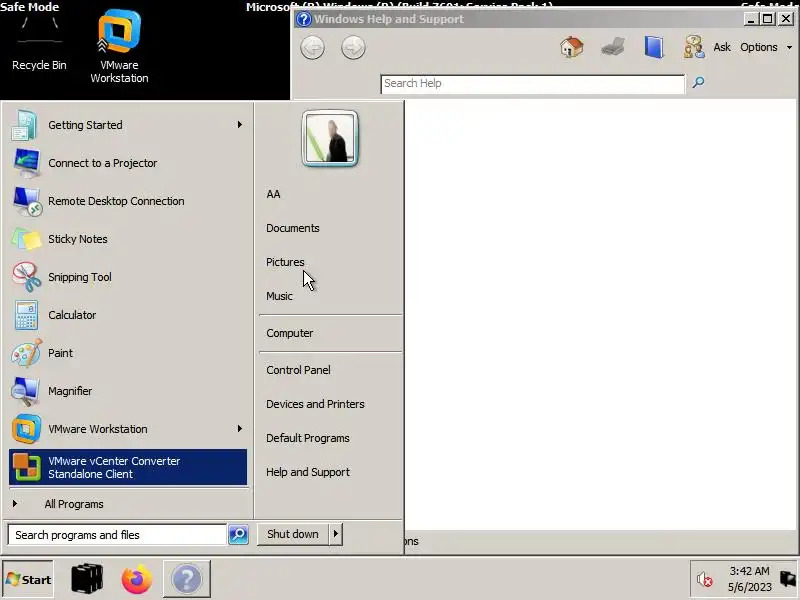Image resolution: width=800 pixels, height=600 pixels.
Task: Open Paint program entry
Action: coord(128,353)
